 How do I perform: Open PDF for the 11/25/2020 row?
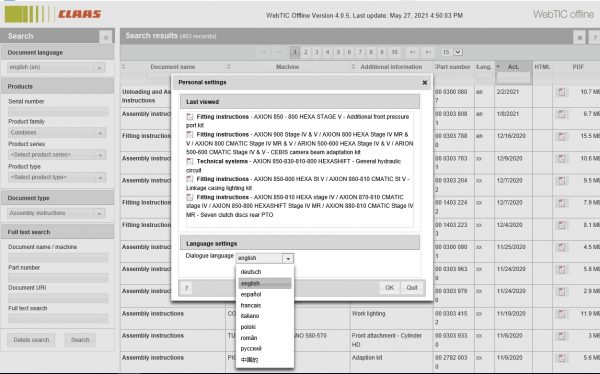tap(561, 247)
